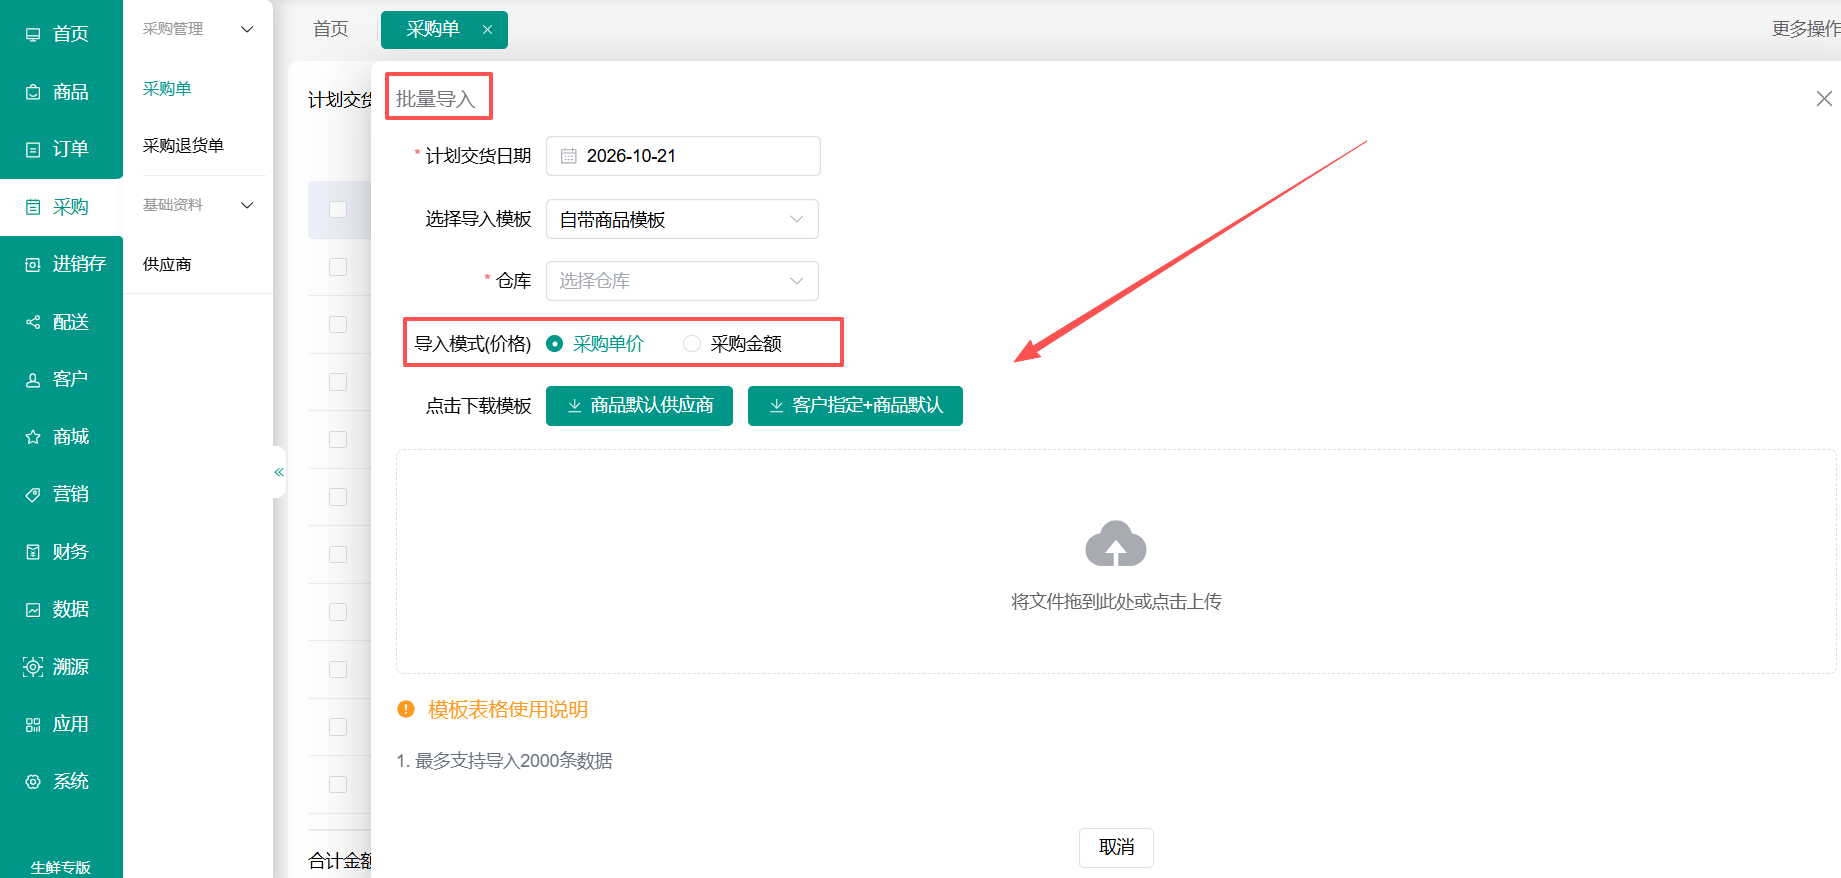Select the 采购金额 radio option
Screen dimensions: 1841x878
pyautogui.click(x=733, y=344)
